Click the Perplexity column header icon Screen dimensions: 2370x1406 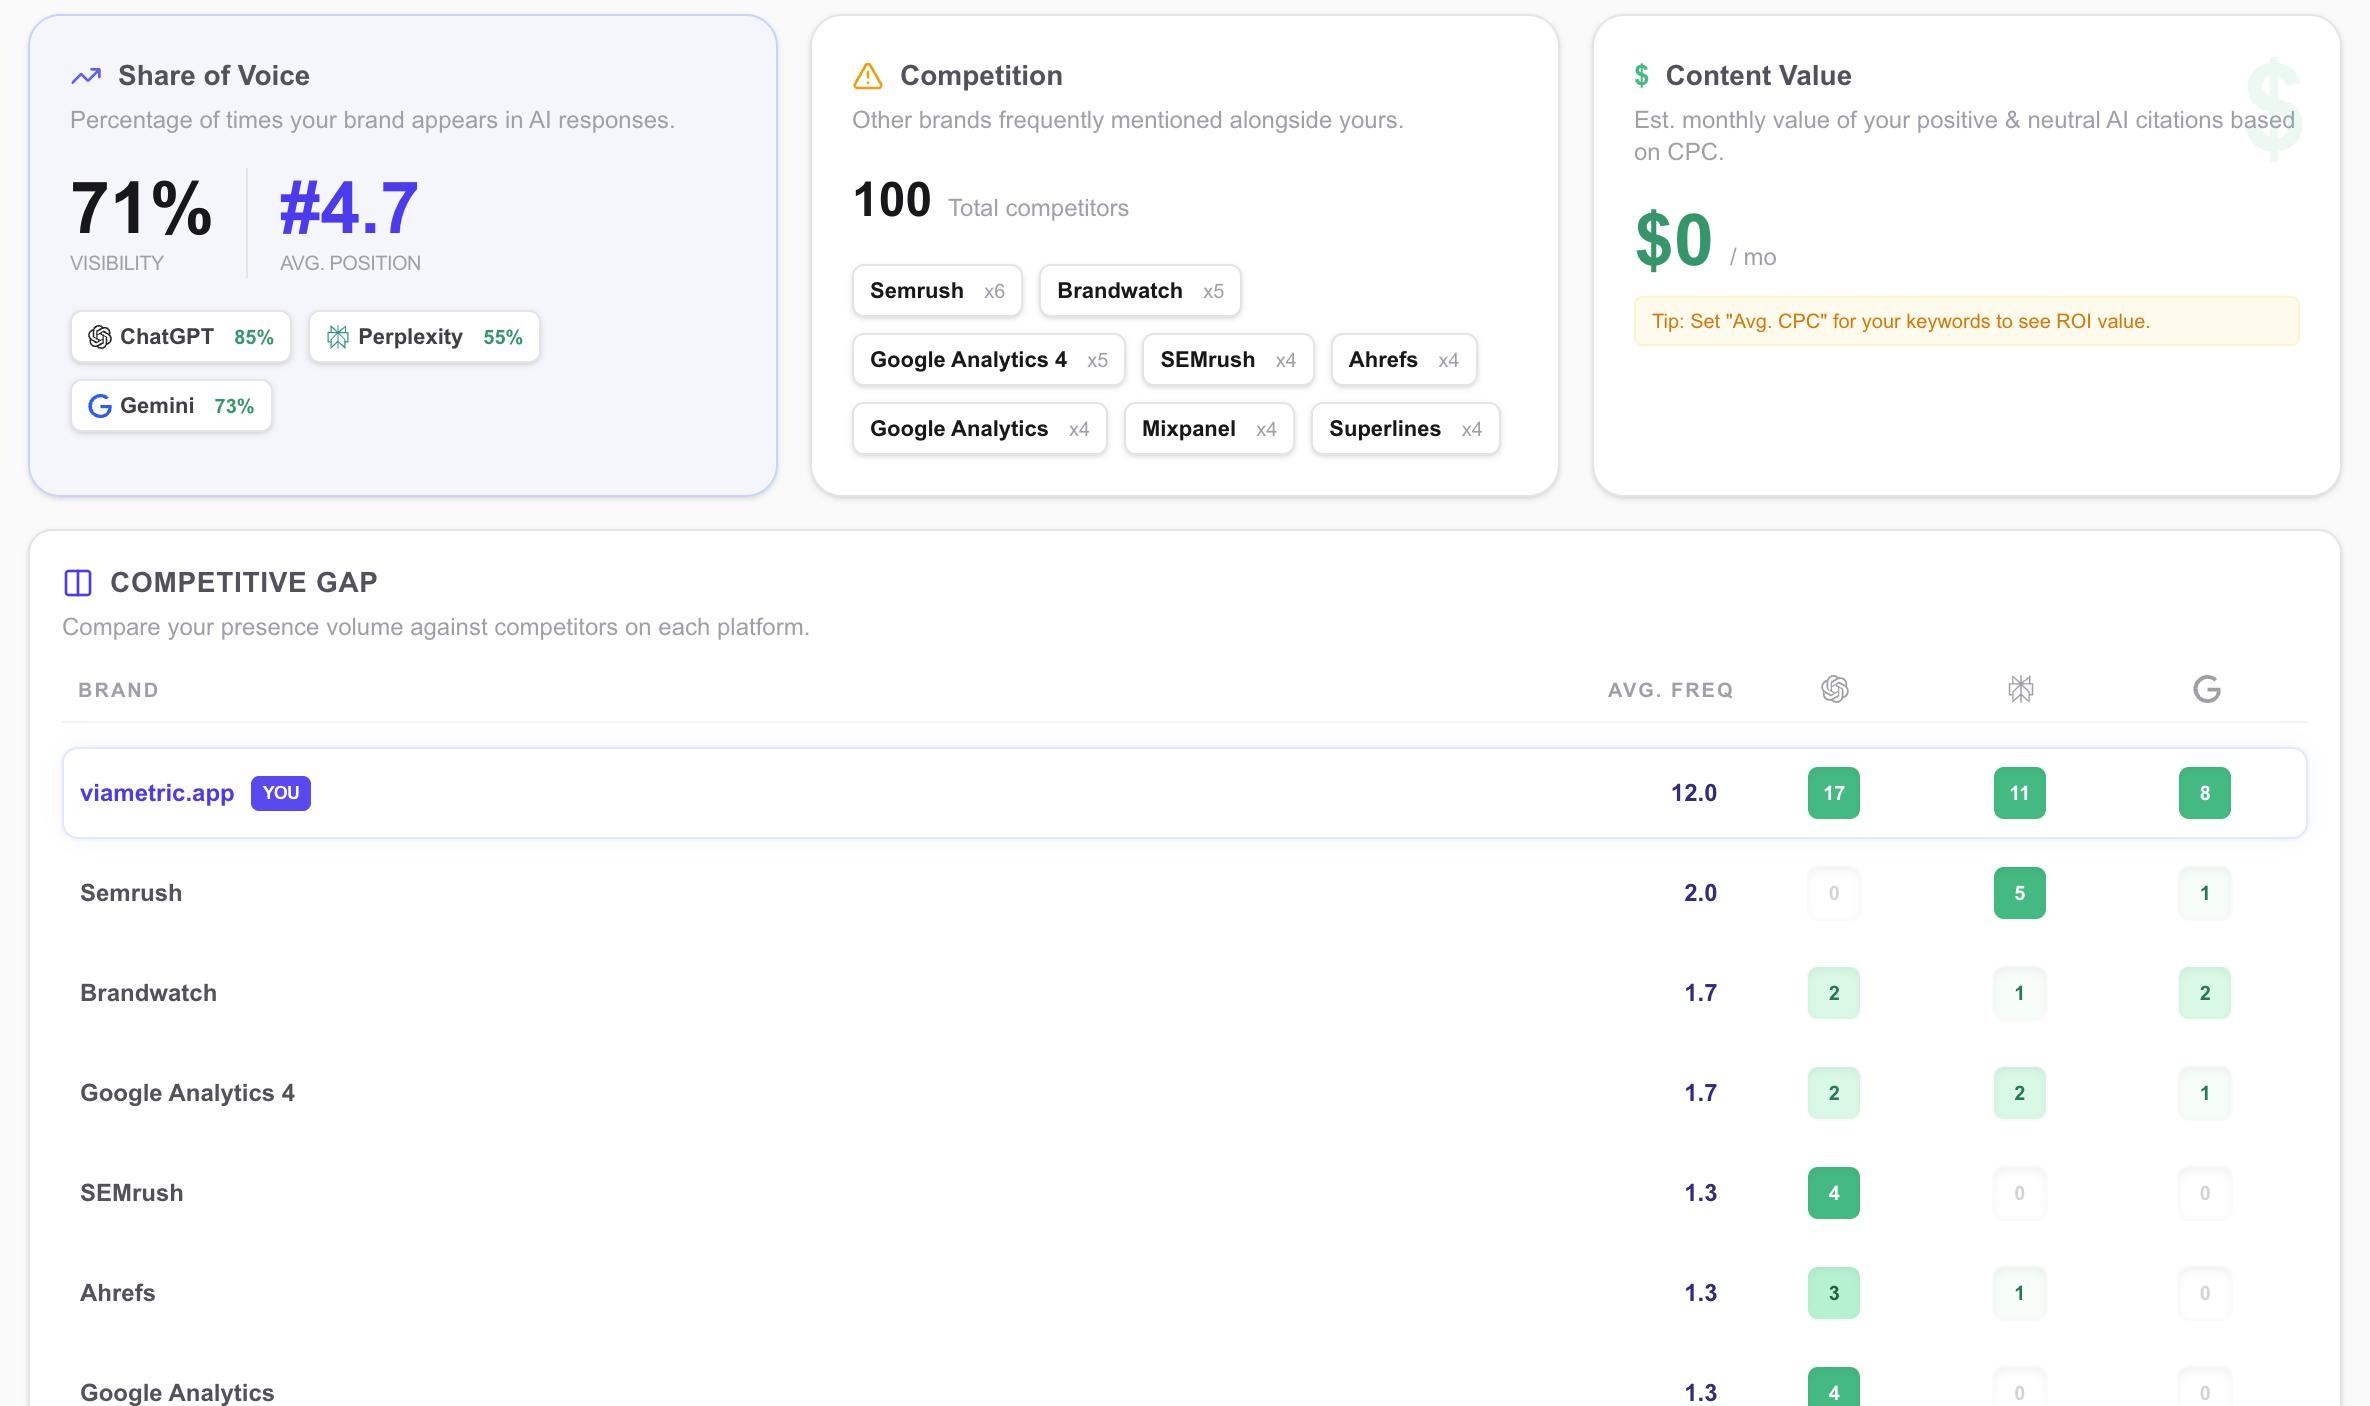pyautogui.click(x=2020, y=689)
